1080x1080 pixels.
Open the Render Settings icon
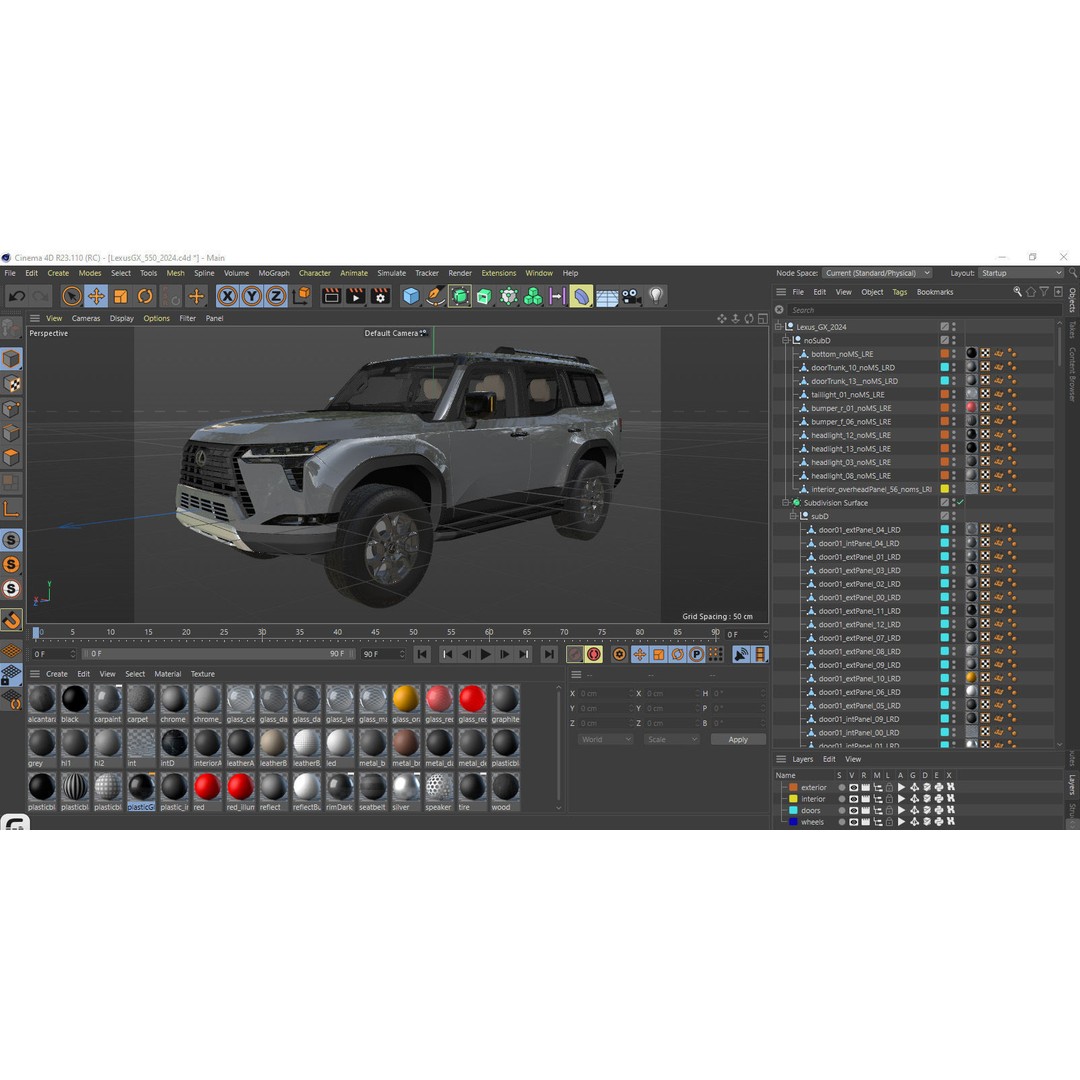click(380, 296)
